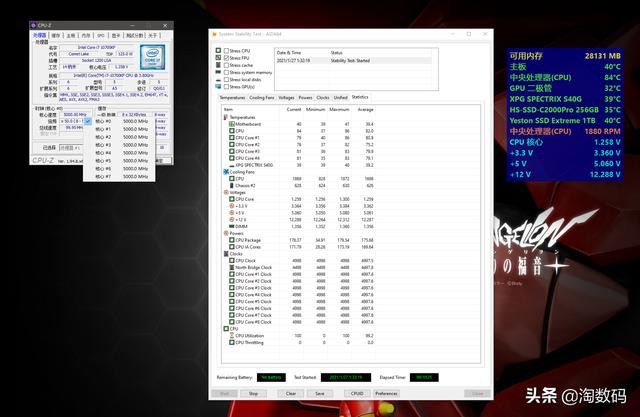The image size is (640, 417).
Task: Click the Yeston SSD Extreme 1TB overlay entry
Action: [565, 120]
